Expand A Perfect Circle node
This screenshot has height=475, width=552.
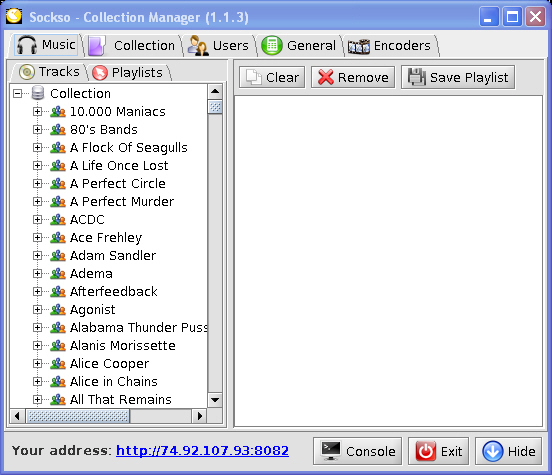(37, 183)
